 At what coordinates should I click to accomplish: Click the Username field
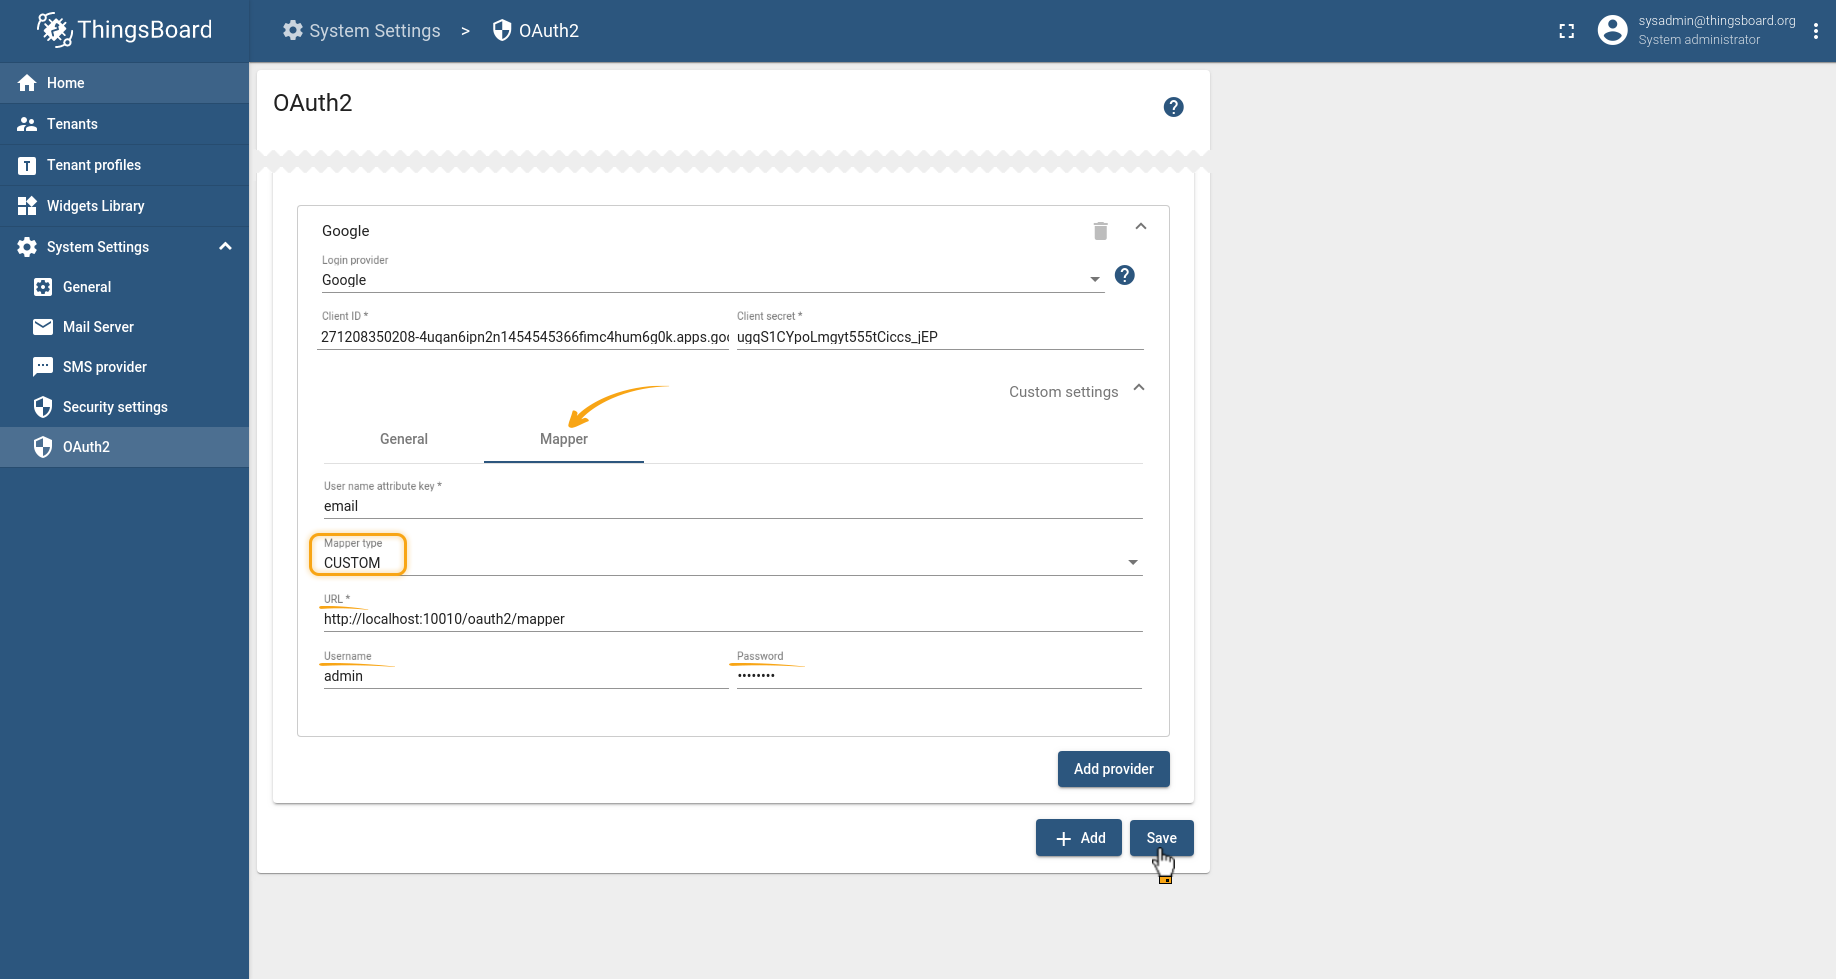(526, 676)
